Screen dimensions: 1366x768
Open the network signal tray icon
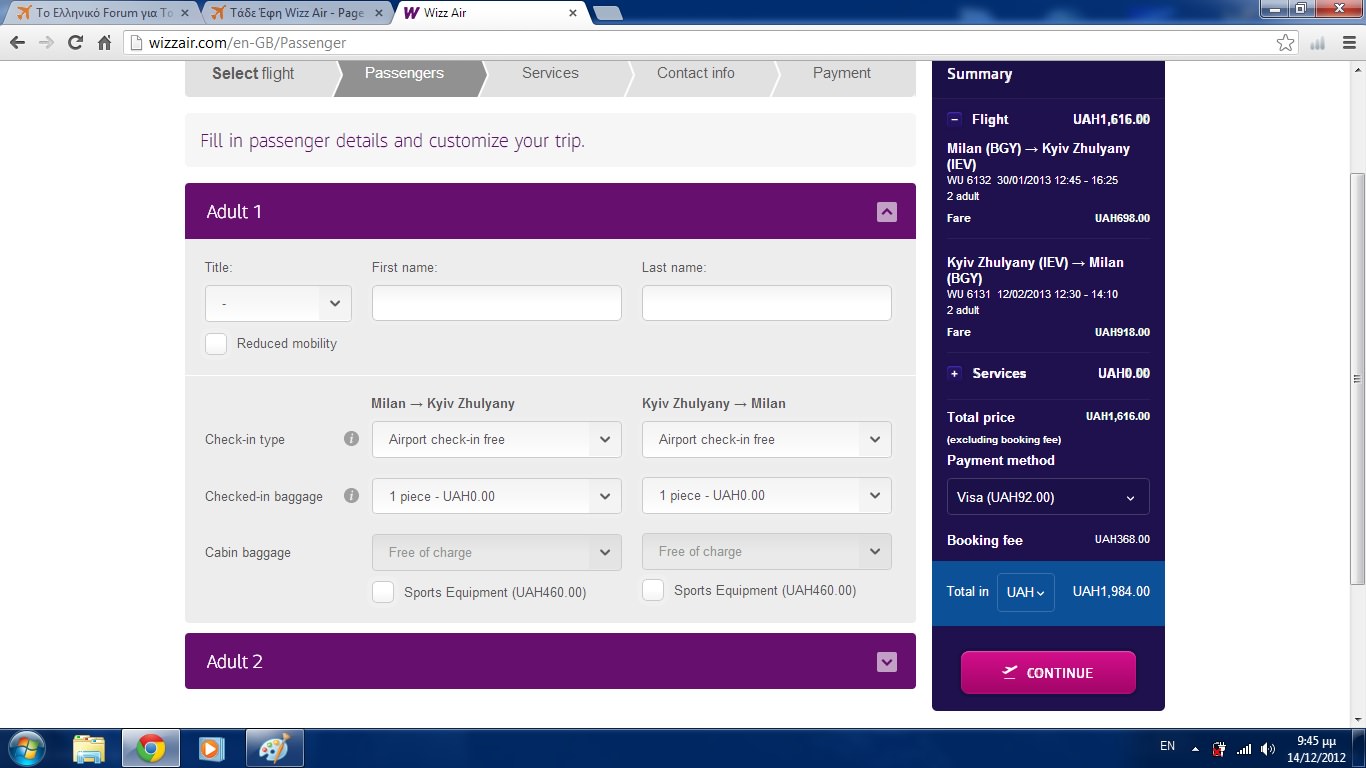(1244, 748)
